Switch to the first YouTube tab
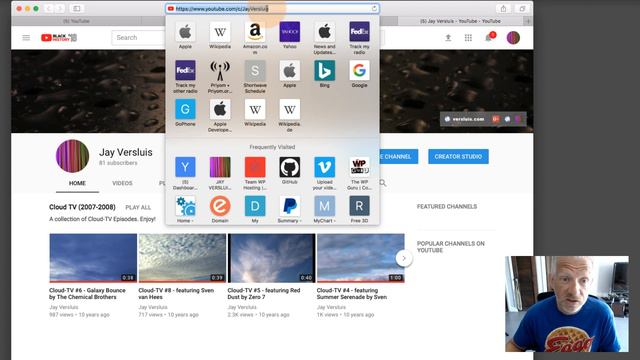This screenshot has height=360, width=640. coord(76,21)
